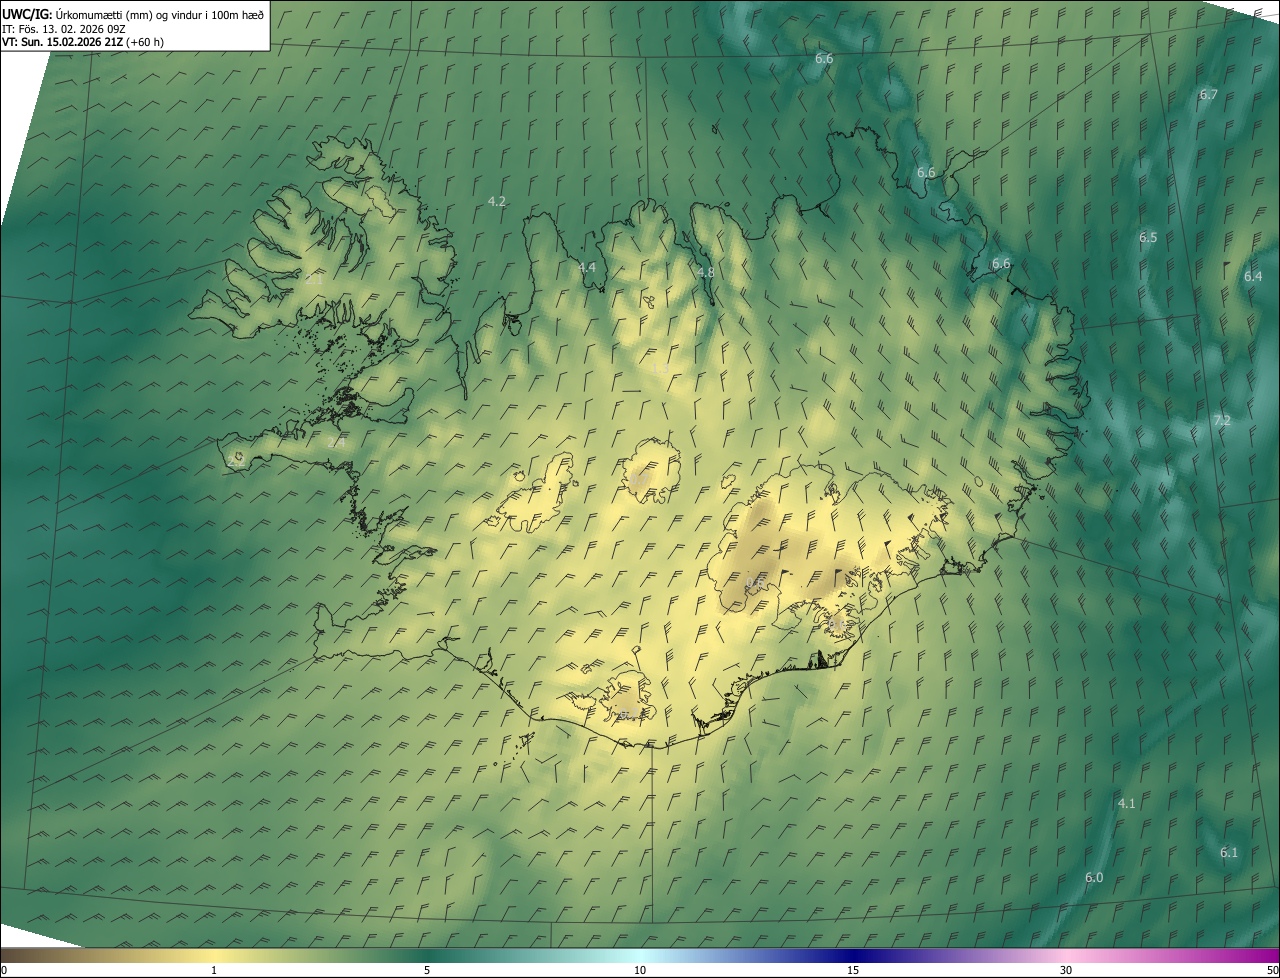Select the 'IT: Fös. 13. 02. 2026 09Z' line

click(x=64, y=28)
